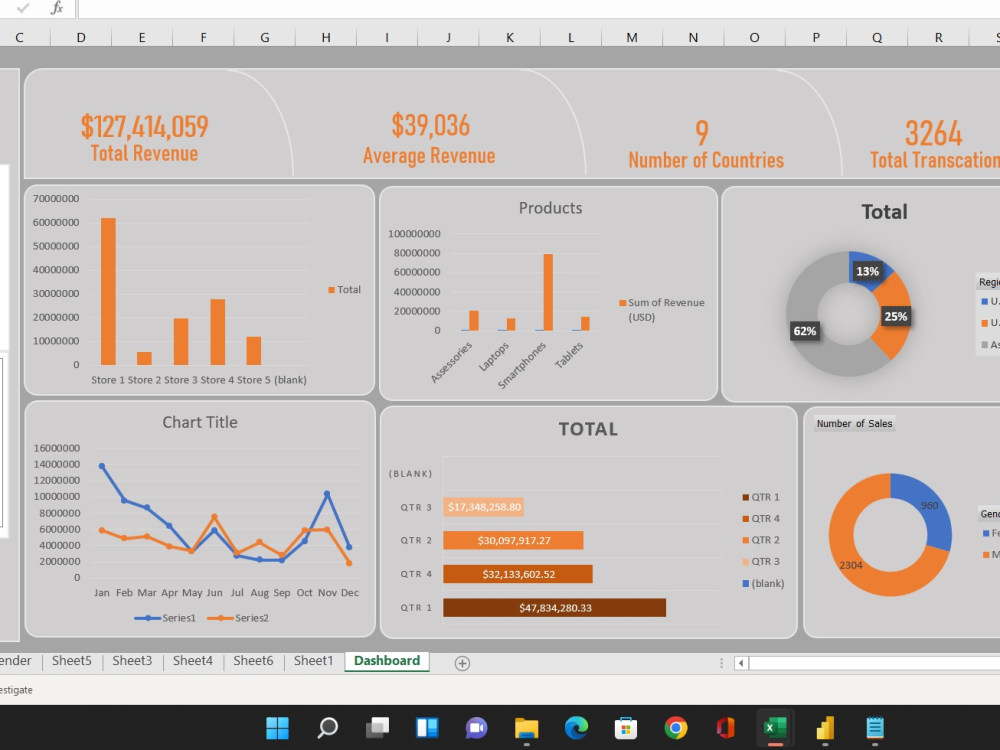Select column H header
This screenshot has height=750, width=1000.
pyautogui.click(x=326, y=38)
